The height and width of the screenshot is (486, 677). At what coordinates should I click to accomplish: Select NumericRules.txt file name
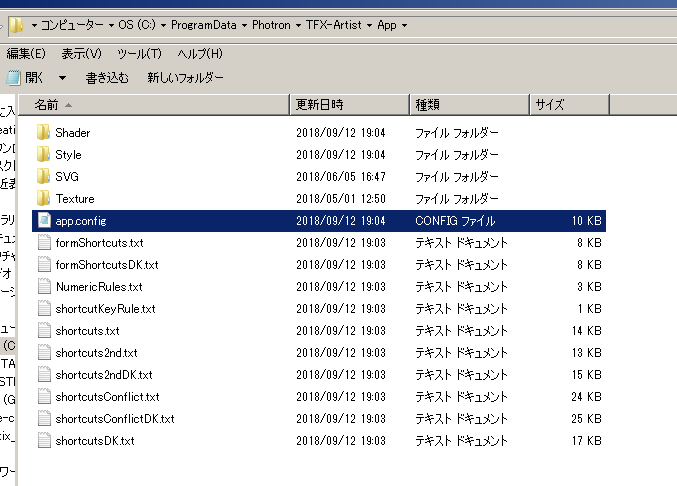(x=99, y=287)
